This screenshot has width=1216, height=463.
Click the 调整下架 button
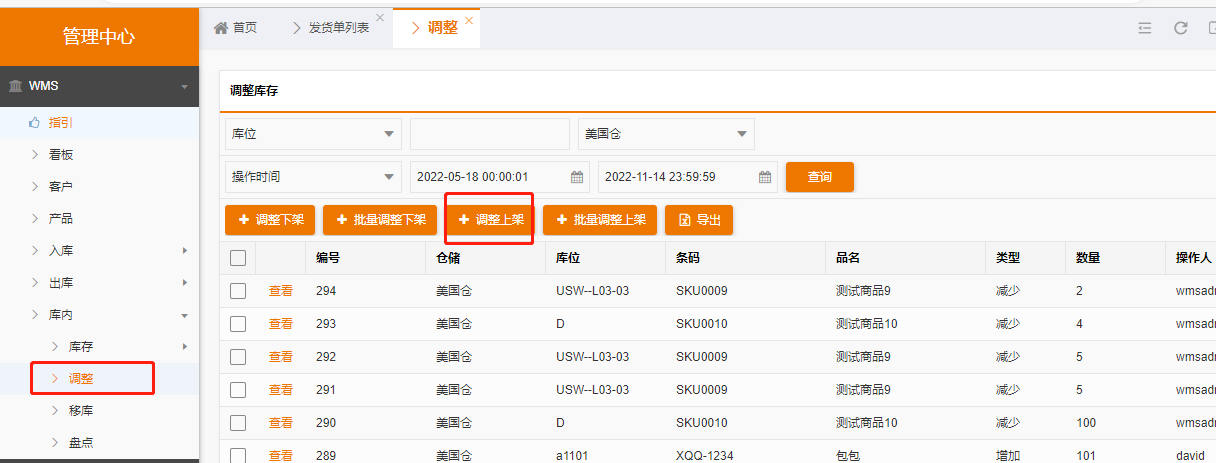tap(270, 220)
